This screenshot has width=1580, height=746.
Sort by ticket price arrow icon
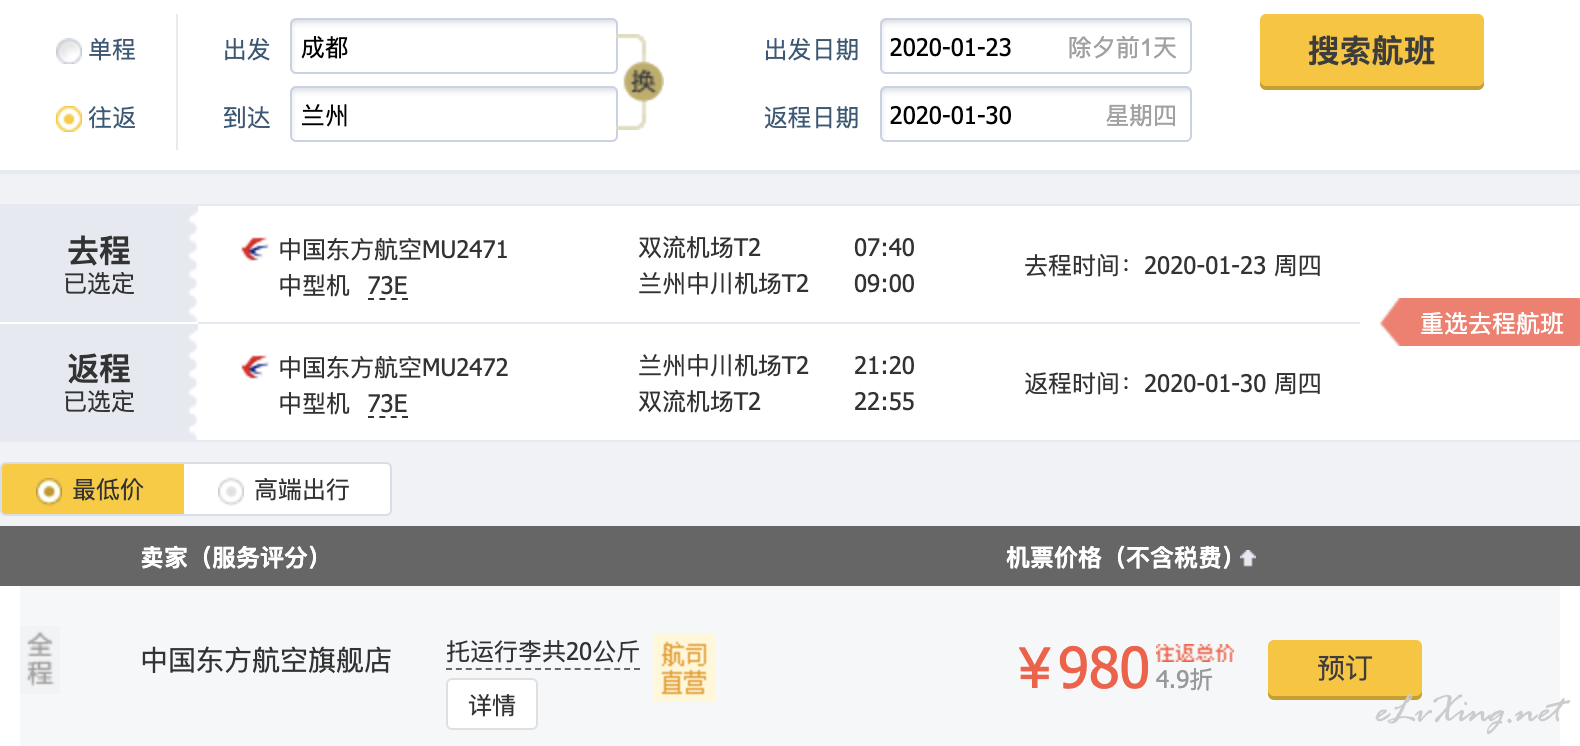[1247, 558]
